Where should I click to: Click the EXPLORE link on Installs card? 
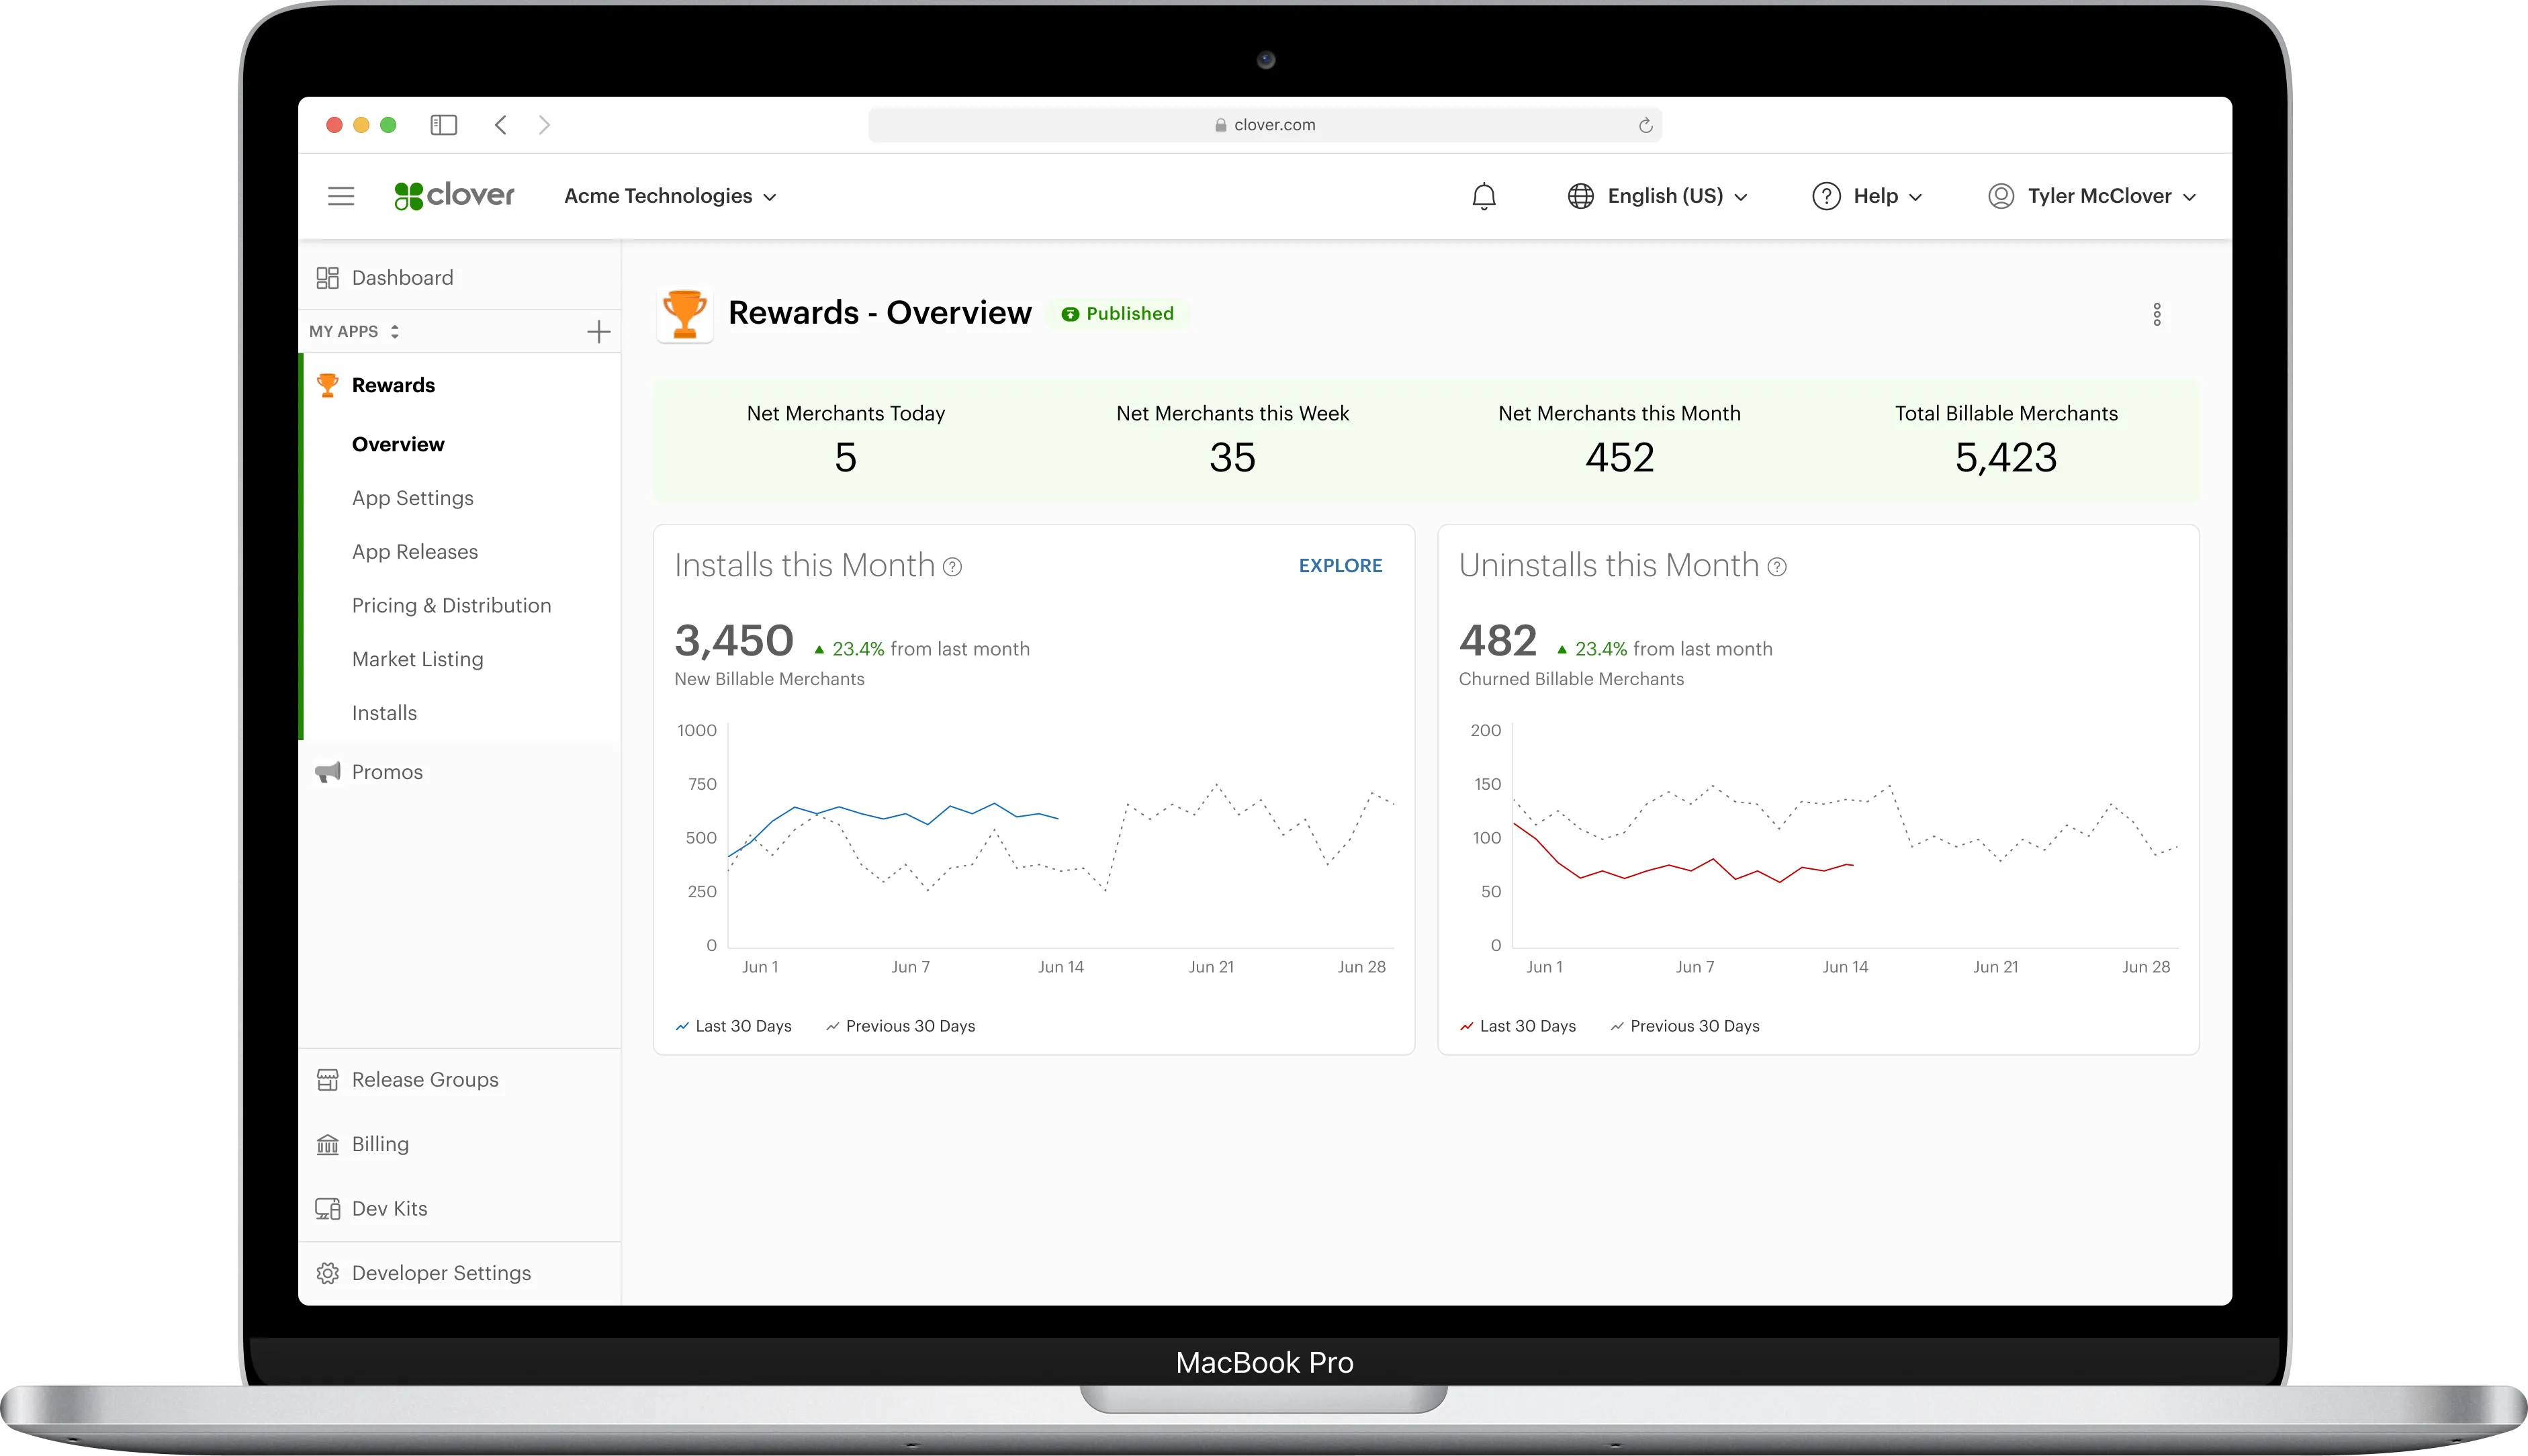1340,566
